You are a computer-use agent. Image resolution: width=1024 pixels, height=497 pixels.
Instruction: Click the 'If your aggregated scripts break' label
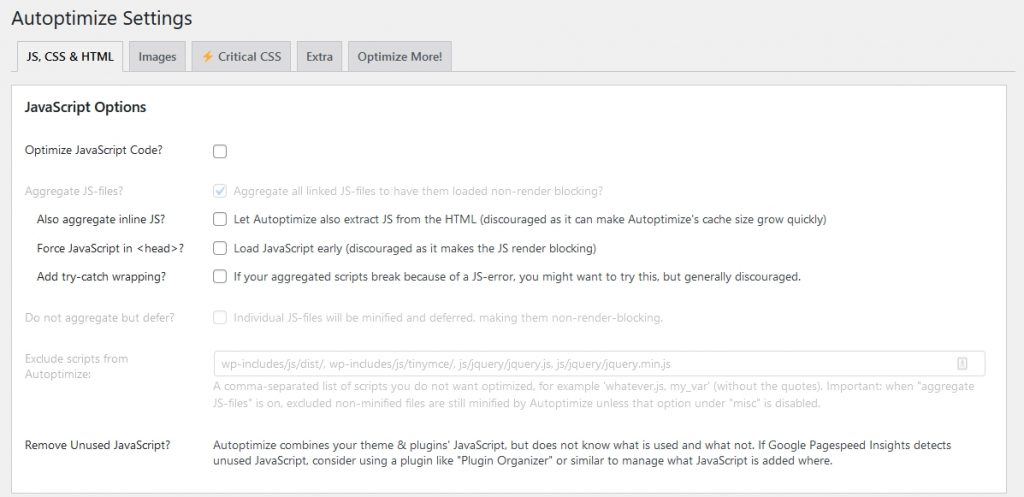[516, 277]
